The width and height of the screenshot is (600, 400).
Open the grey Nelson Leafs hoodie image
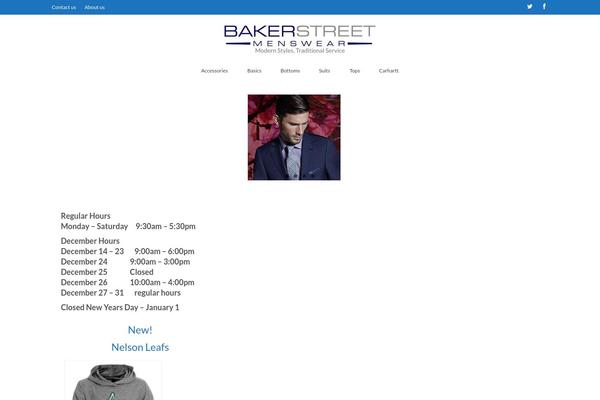pos(113,380)
